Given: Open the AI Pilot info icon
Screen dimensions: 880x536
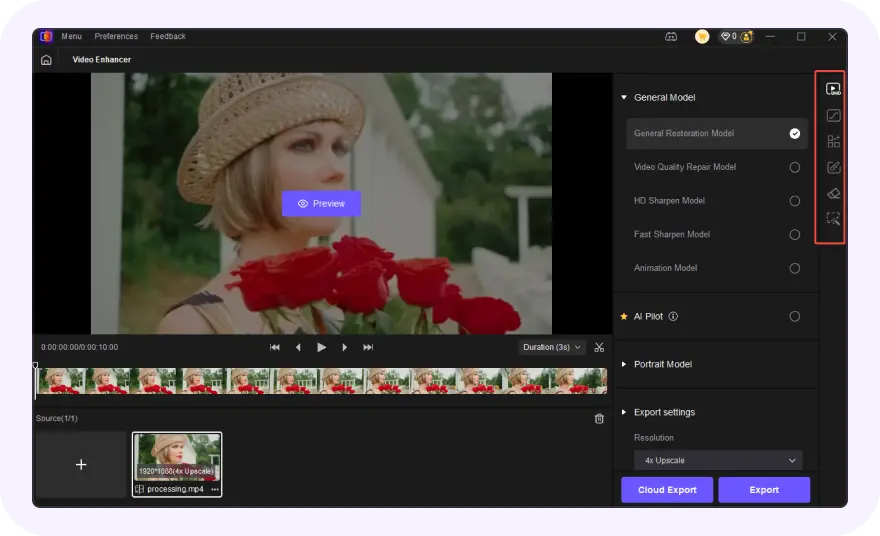Looking at the screenshot, I should click(x=673, y=317).
